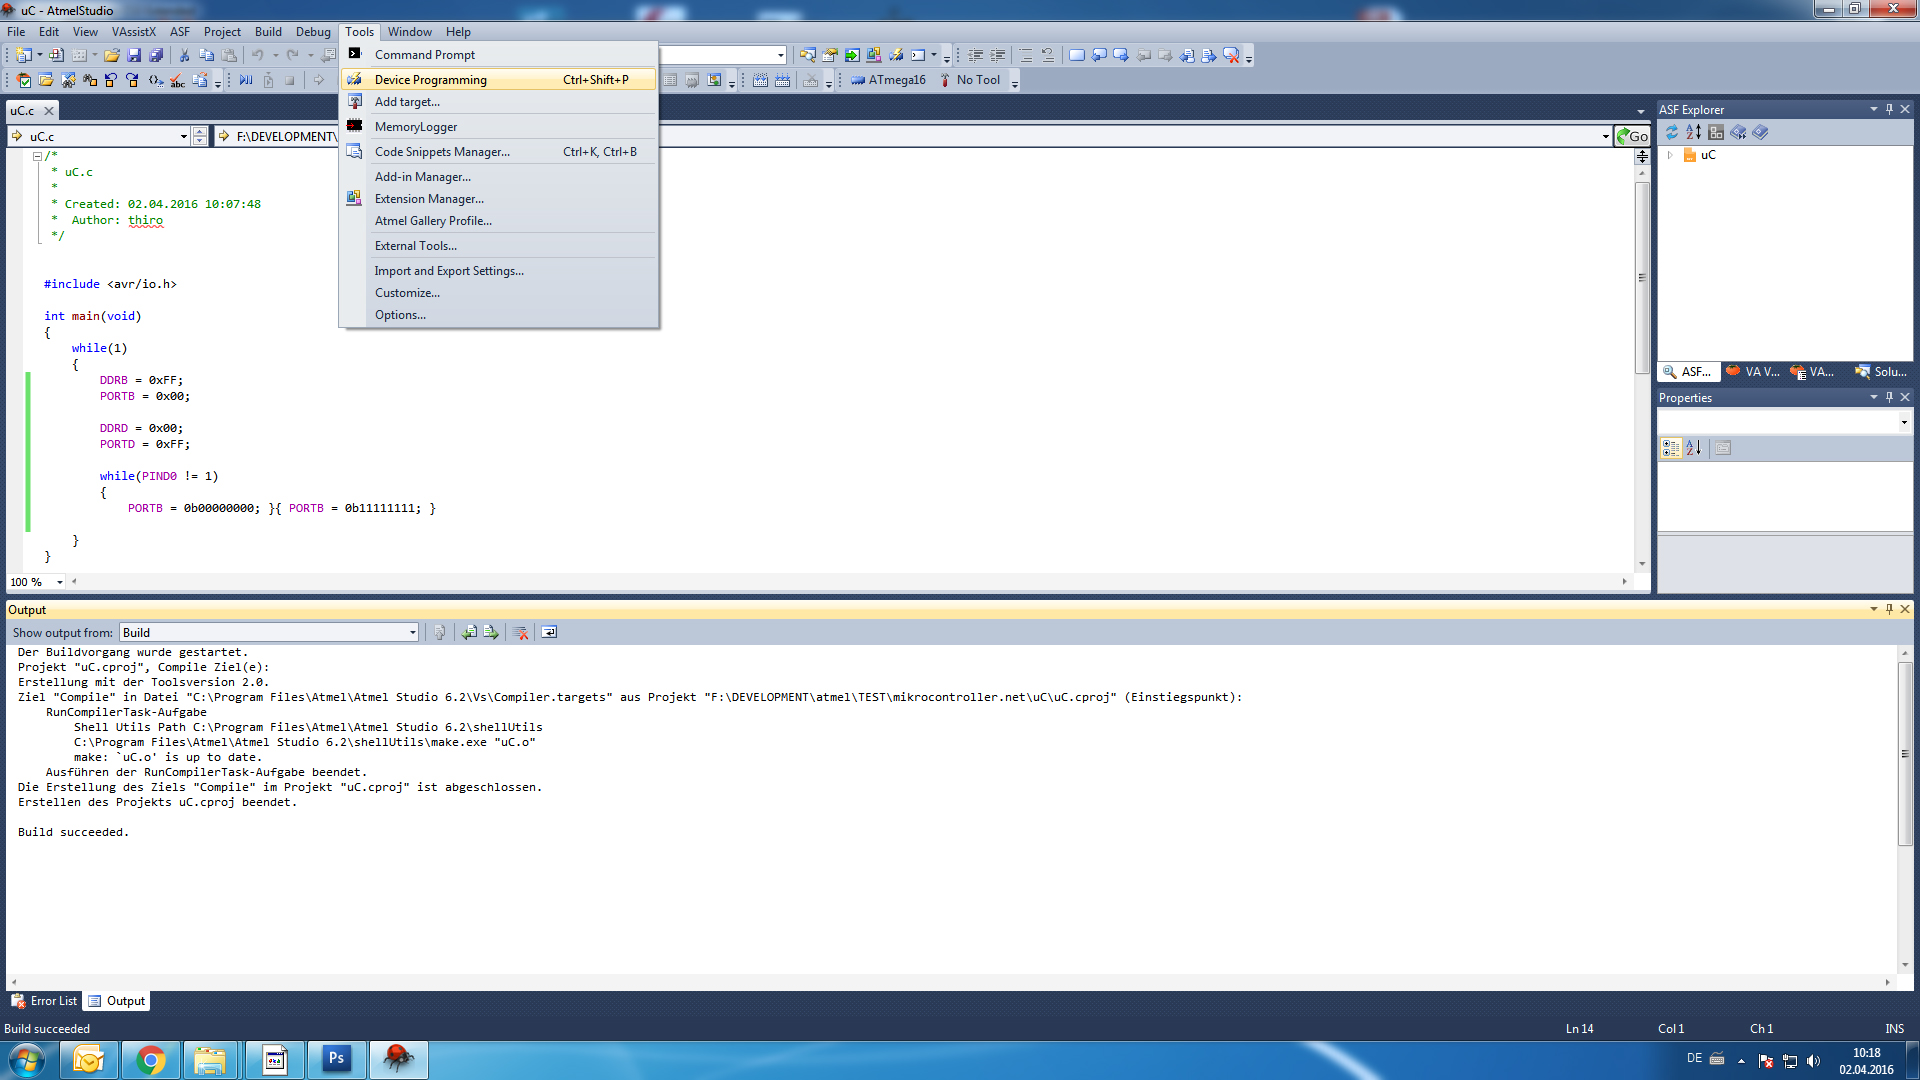1920x1080 pixels.
Task: Click the Windows Start button
Action: [x=27, y=1060]
